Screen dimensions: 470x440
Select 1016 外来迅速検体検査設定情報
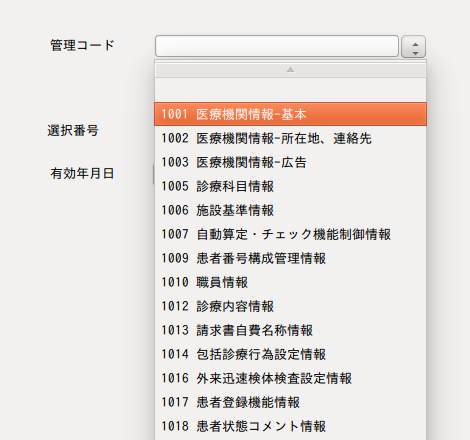point(290,378)
